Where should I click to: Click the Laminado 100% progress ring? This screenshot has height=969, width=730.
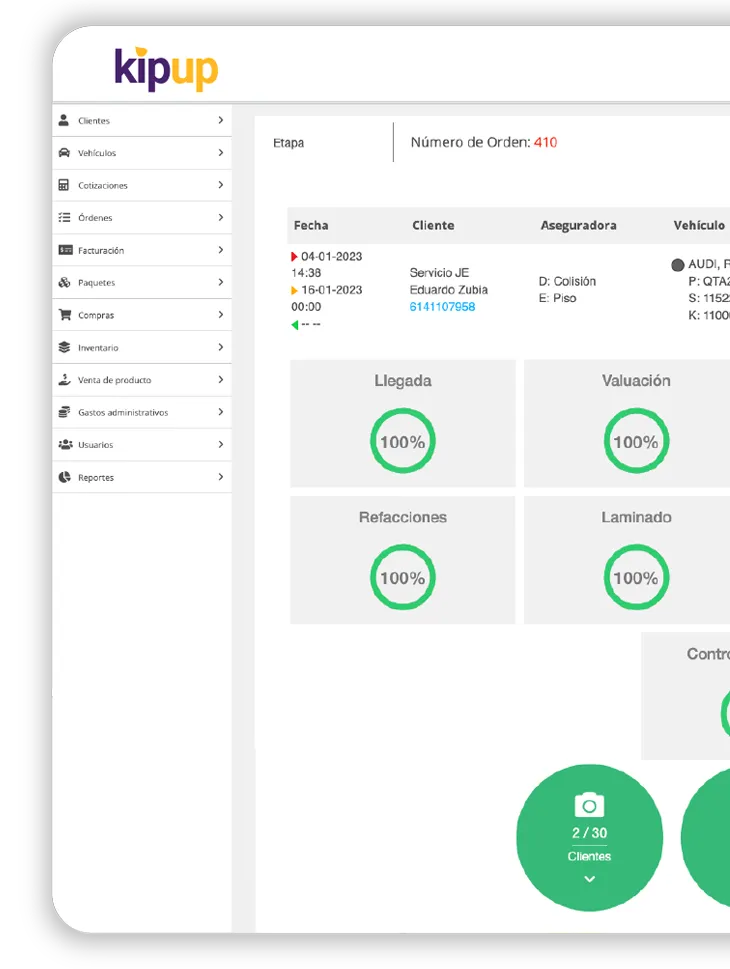point(636,577)
